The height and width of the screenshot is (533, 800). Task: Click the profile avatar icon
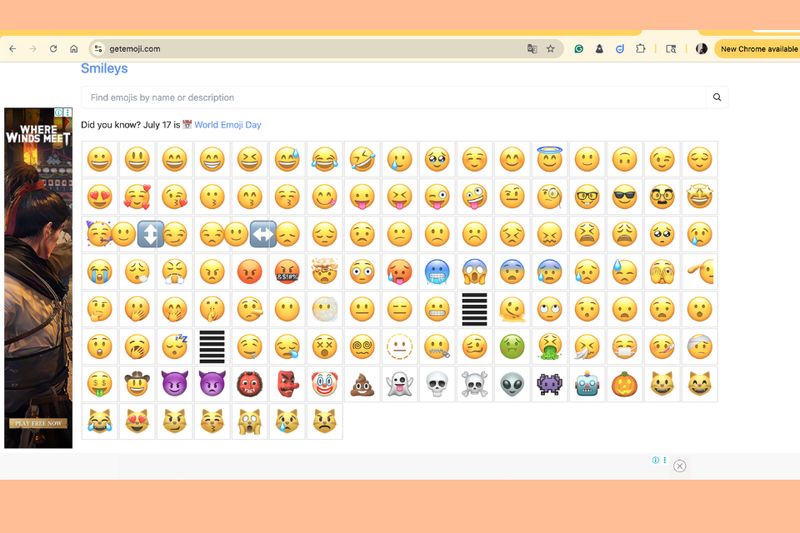[702, 49]
